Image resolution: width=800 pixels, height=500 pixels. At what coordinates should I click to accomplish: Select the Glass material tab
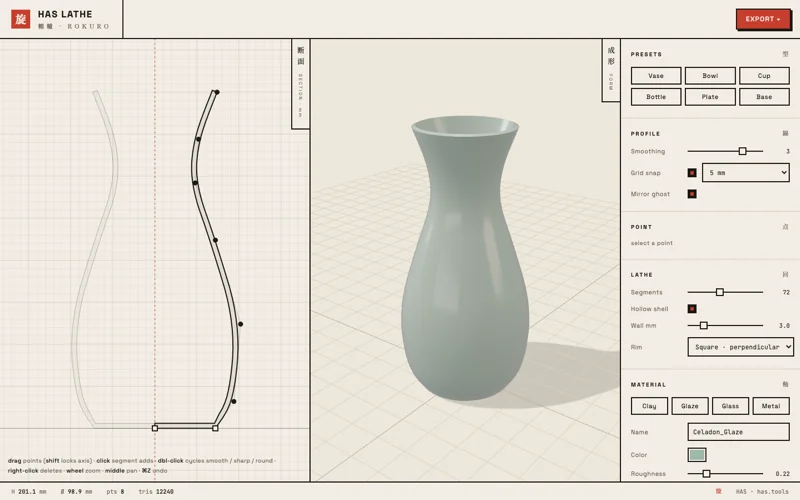[730, 406]
